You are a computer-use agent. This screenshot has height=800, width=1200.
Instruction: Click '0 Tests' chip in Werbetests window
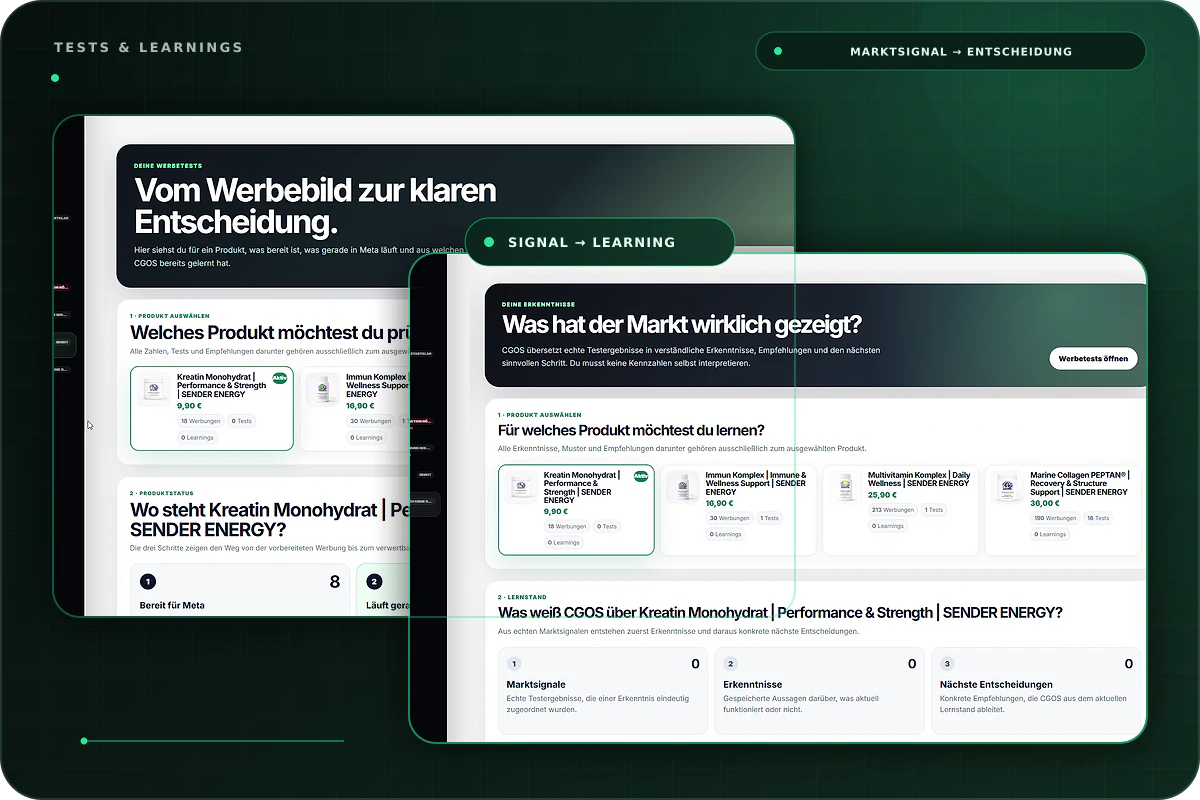pyautogui.click(x=242, y=421)
